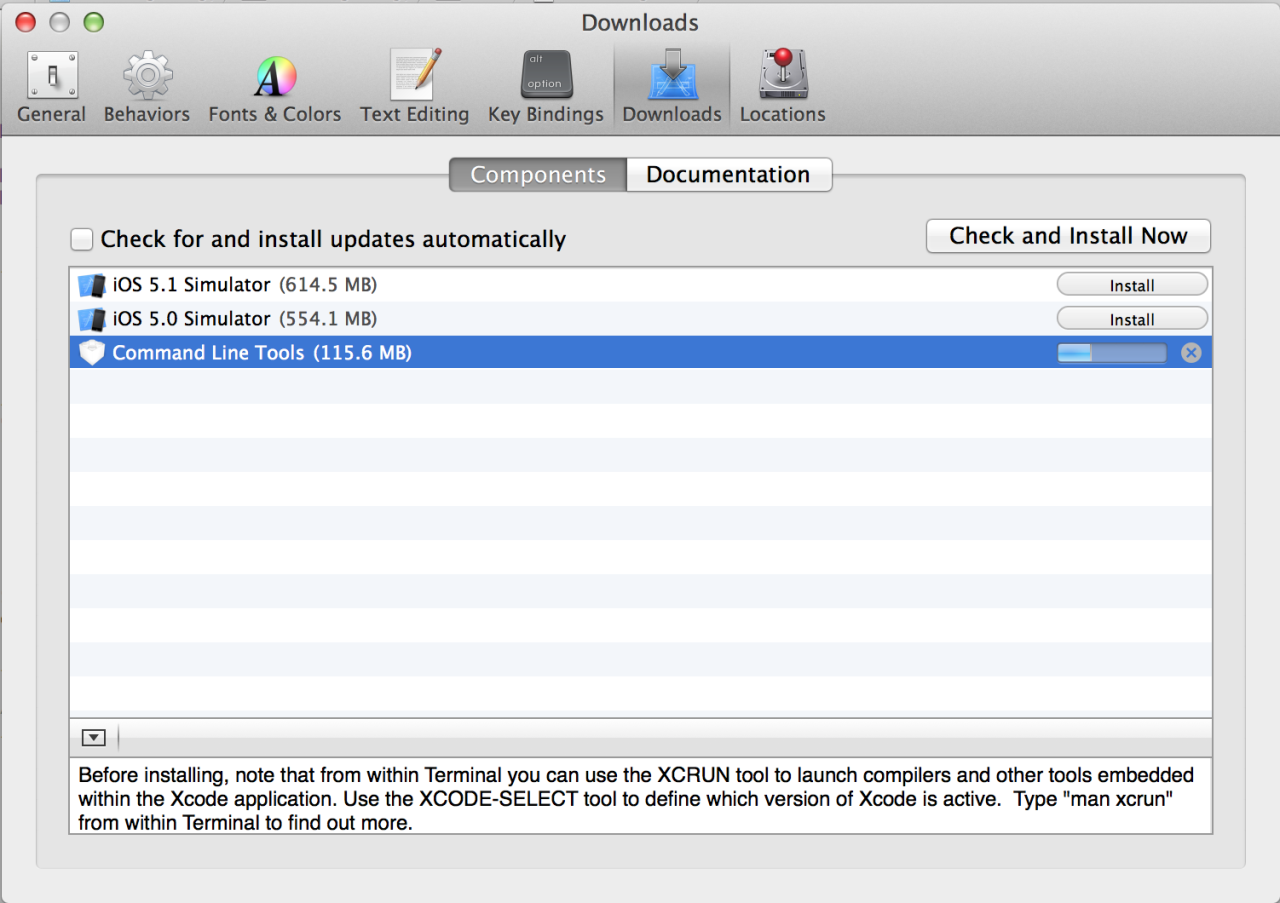Viewport: 1280px width, 903px height.
Task: Install the iOS 5.0 Simulator
Action: (x=1132, y=320)
